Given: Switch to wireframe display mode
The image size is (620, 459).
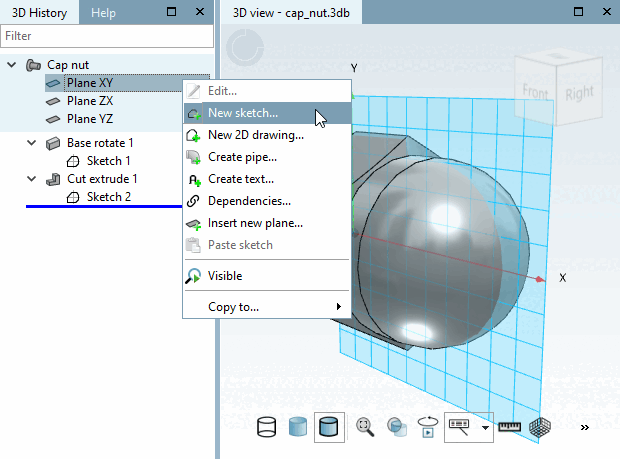Looking at the screenshot, I should (x=267, y=427).
